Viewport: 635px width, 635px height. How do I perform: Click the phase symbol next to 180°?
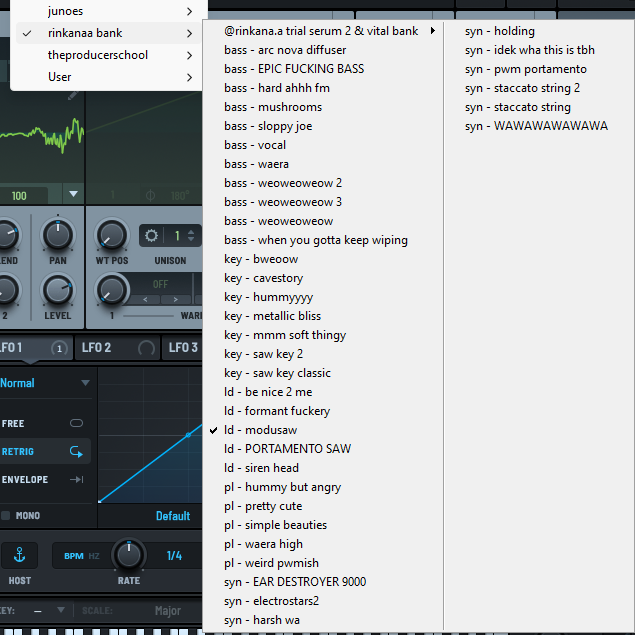pos(150,196)
